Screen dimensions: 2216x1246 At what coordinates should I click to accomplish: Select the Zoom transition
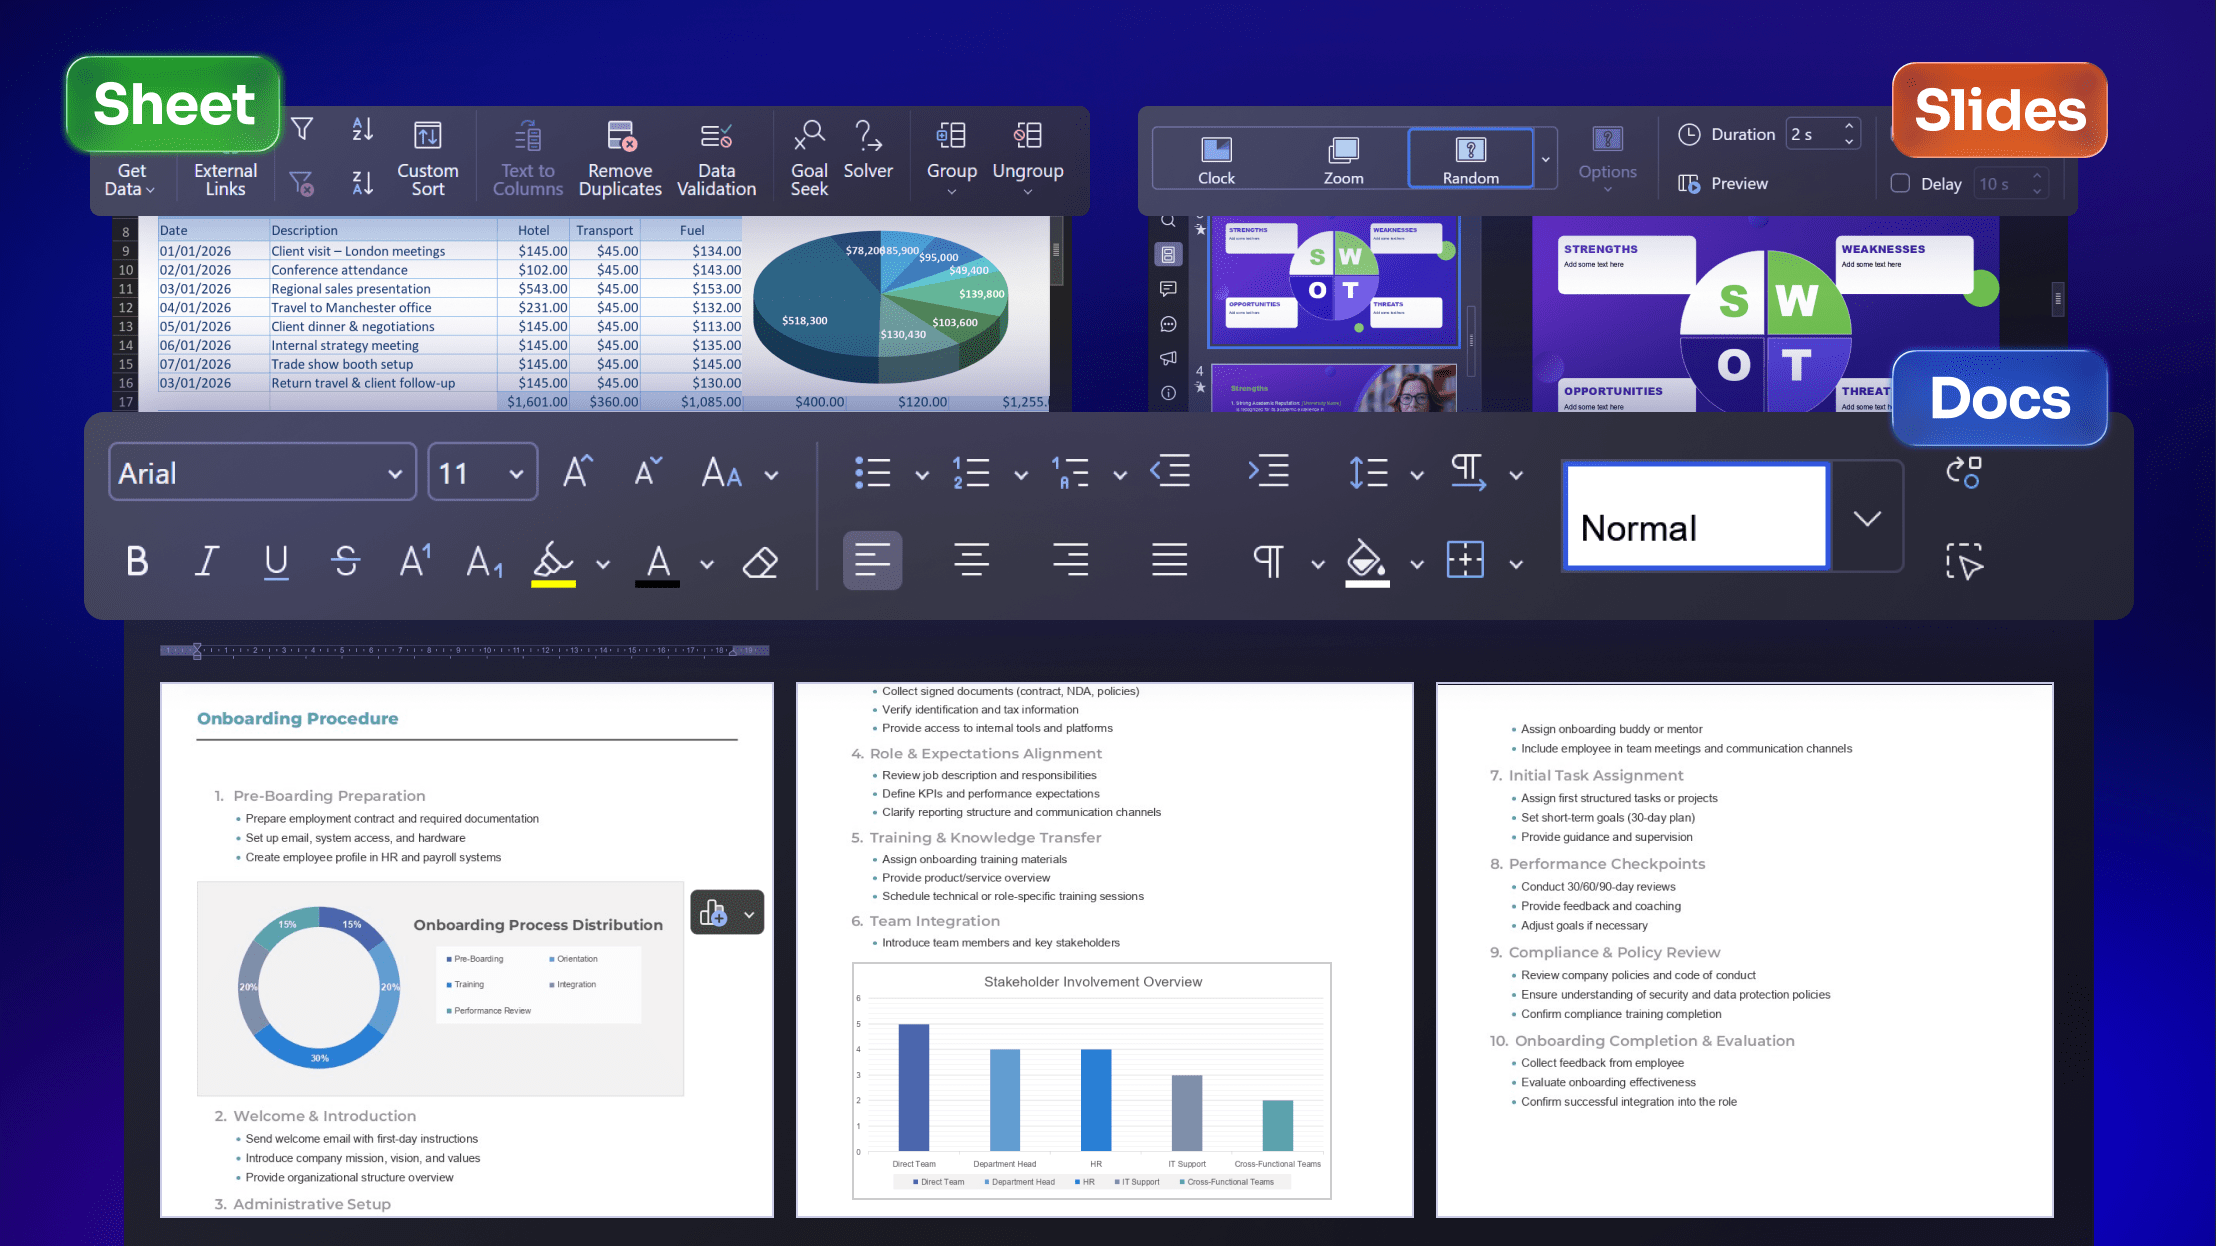1343,159
